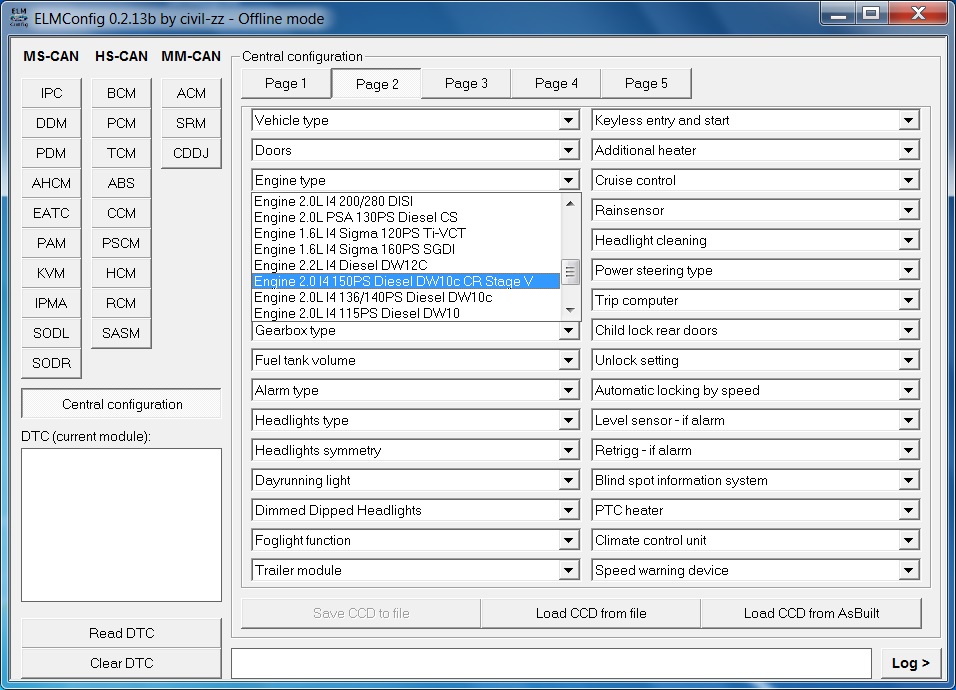Open the Cruise control dropdown
This screenshot has height=690, width=956.
coord(908,181)
